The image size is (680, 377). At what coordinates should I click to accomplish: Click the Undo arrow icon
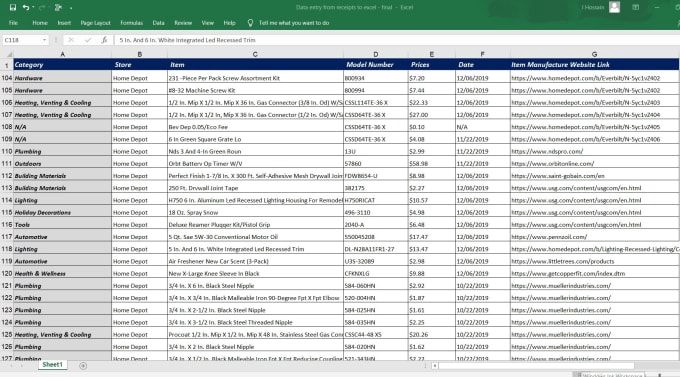[x=26, y=7]
